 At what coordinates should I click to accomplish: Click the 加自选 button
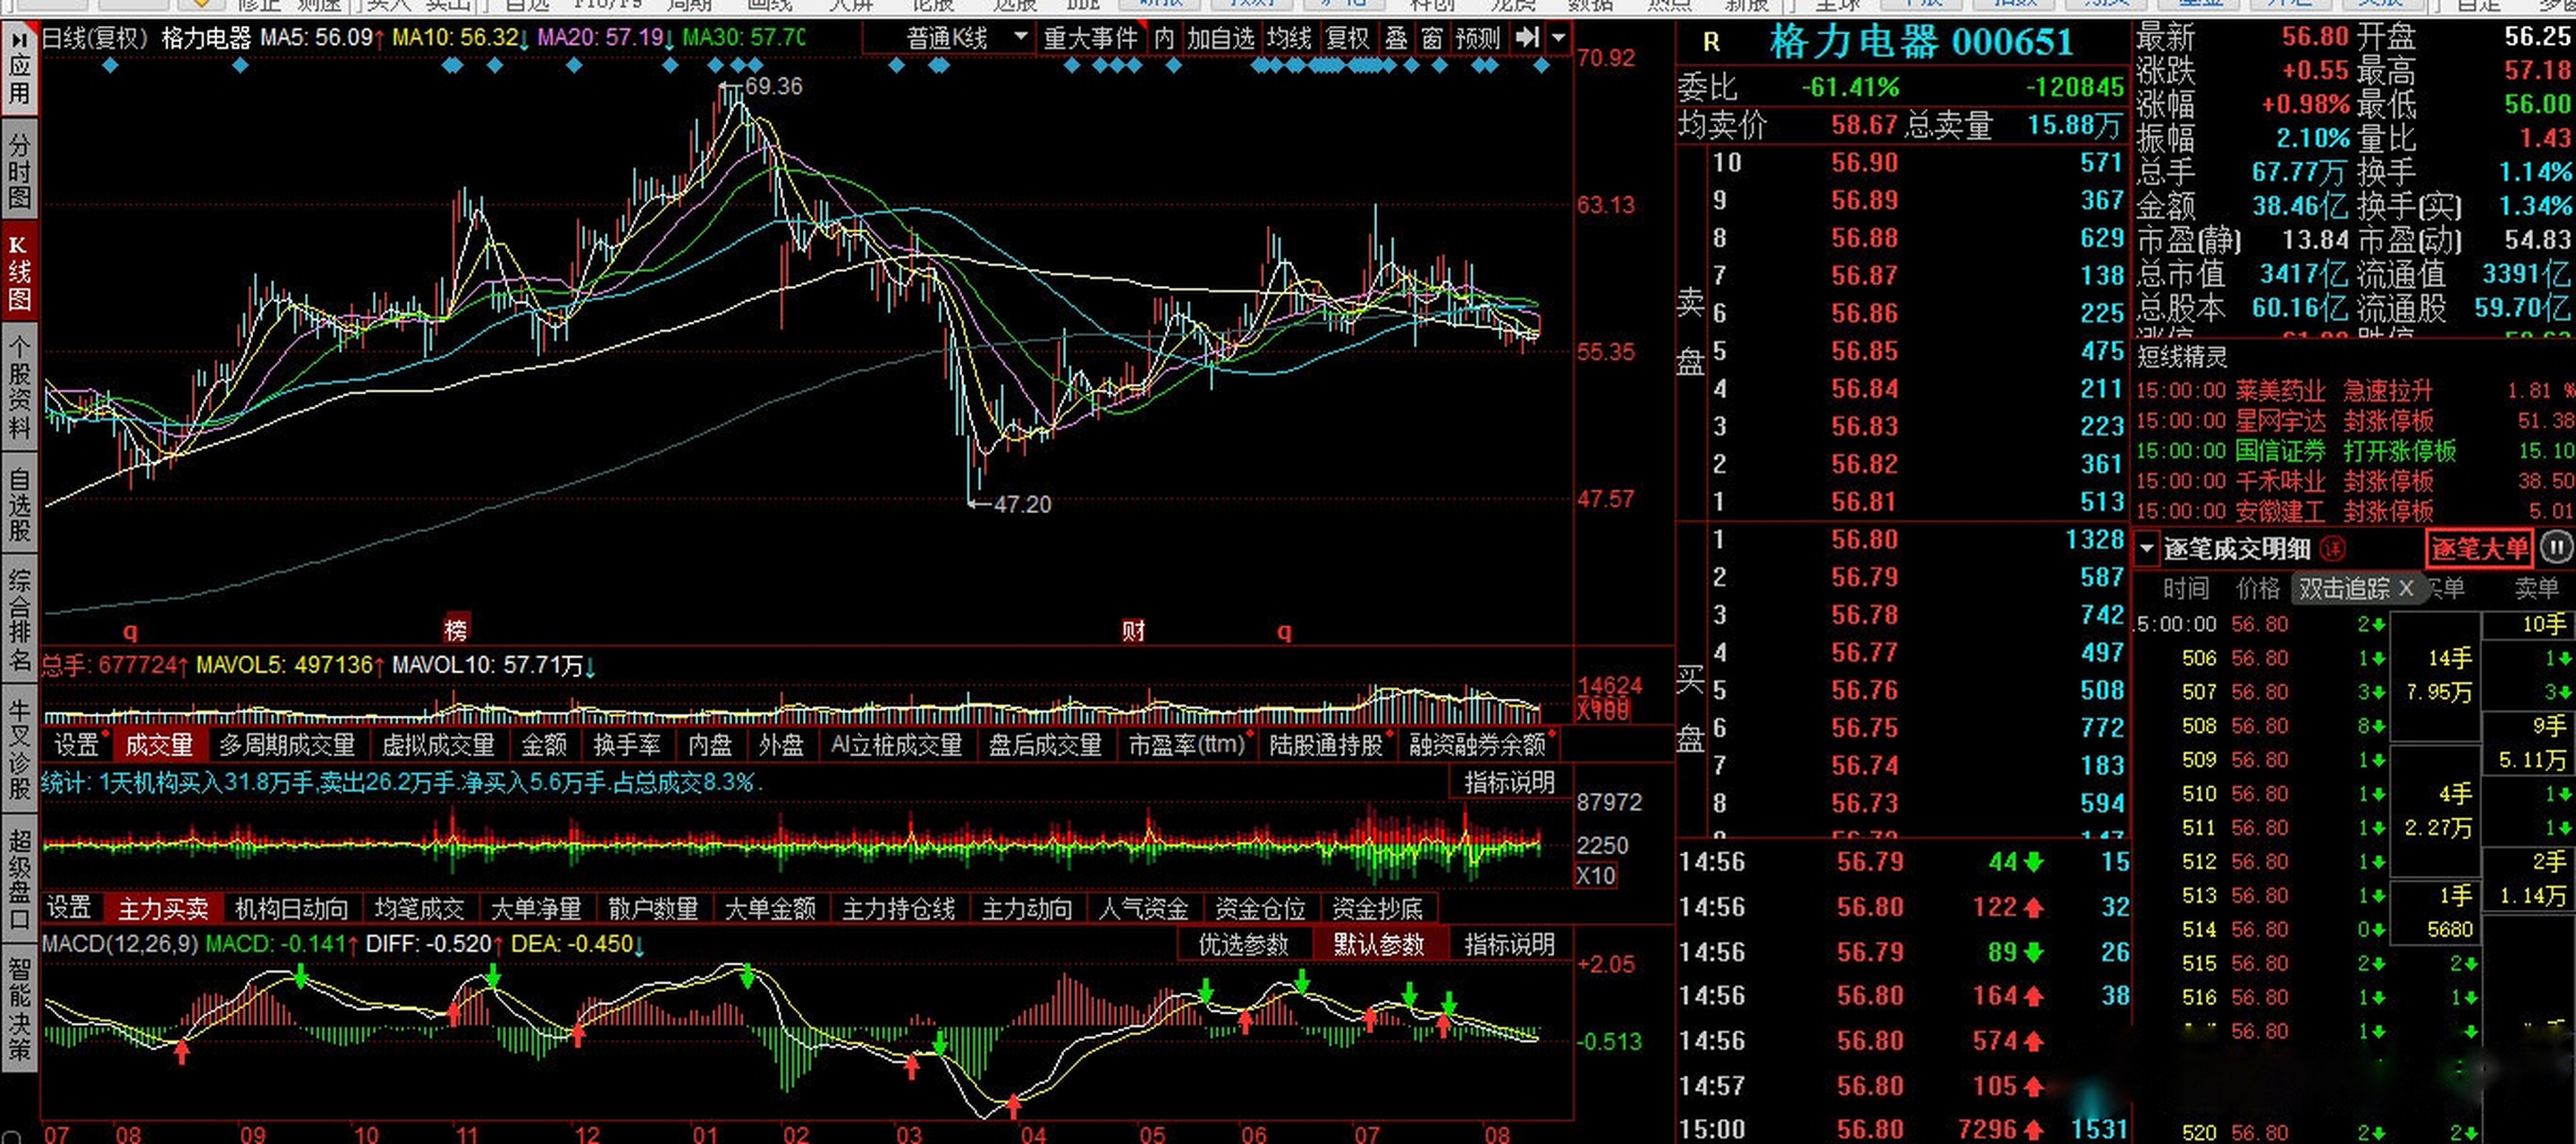coord(1220,38)
